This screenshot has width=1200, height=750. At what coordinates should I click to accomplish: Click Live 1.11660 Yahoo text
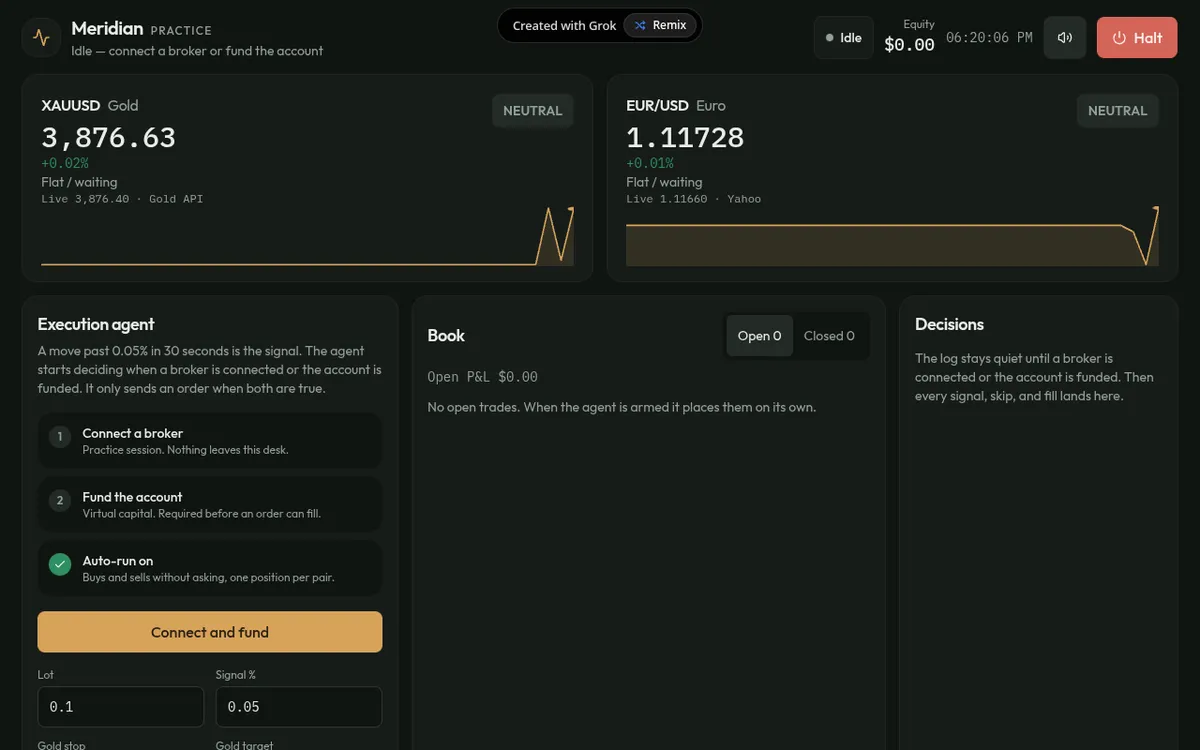click(x=693, y=199)
